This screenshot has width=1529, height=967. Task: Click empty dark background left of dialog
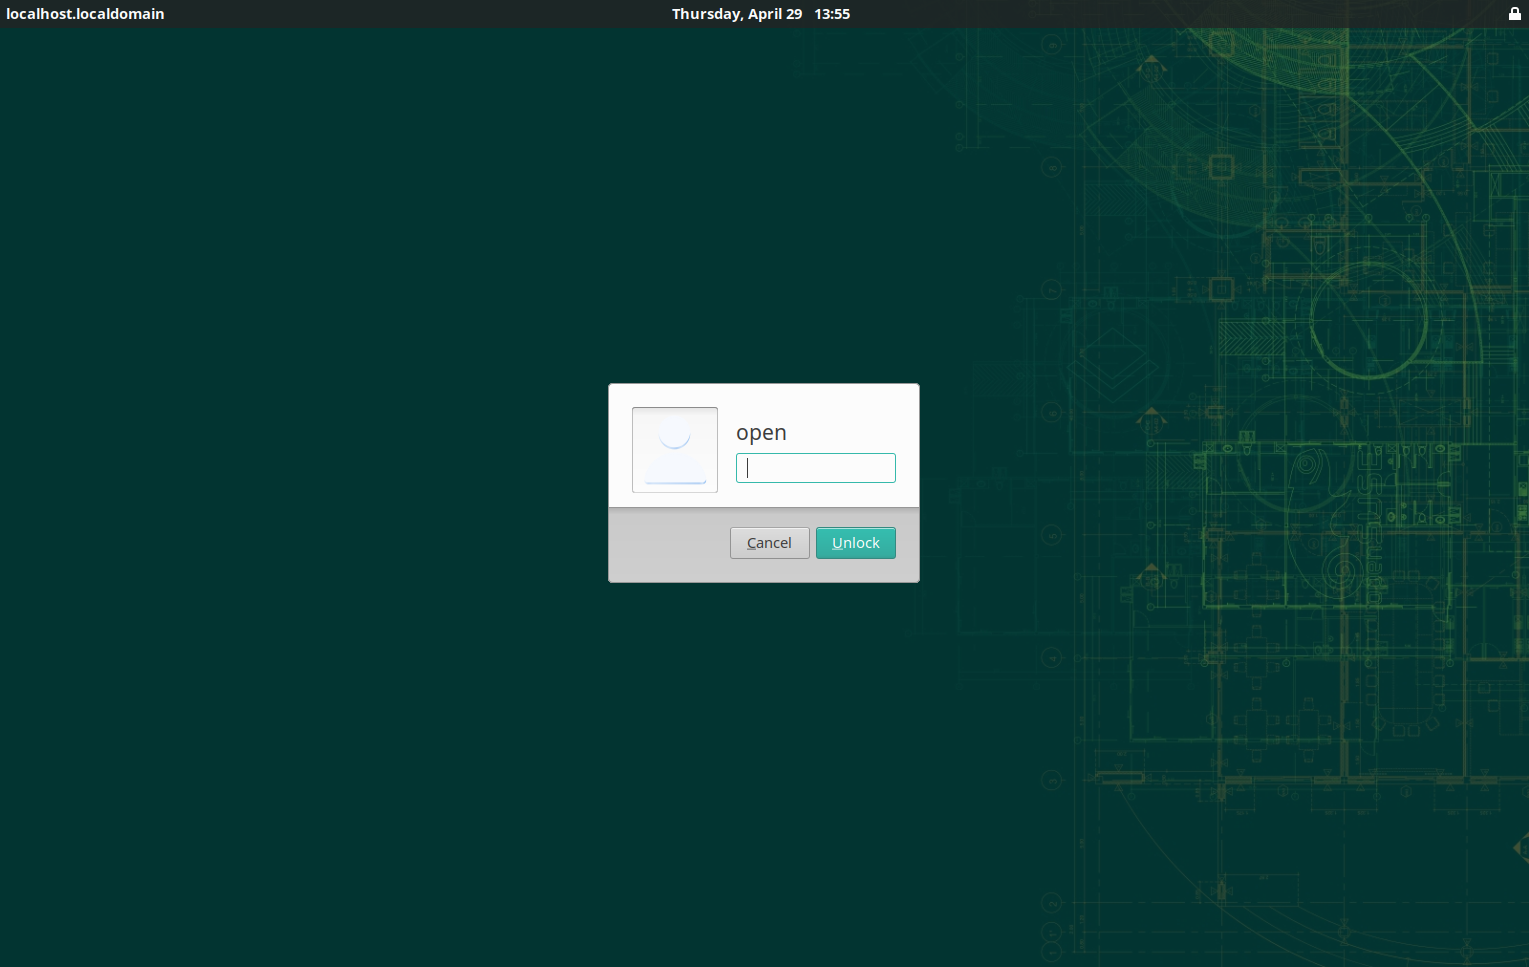[300, 480]
